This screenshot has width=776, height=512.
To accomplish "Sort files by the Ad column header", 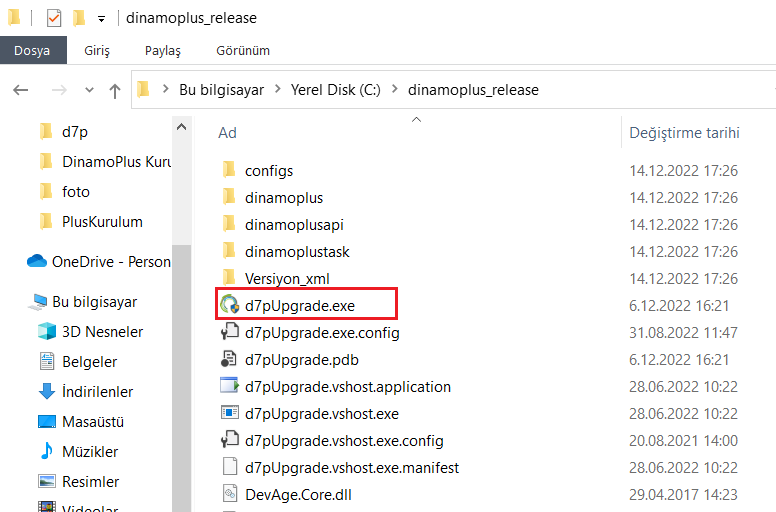I will [227, 133].
